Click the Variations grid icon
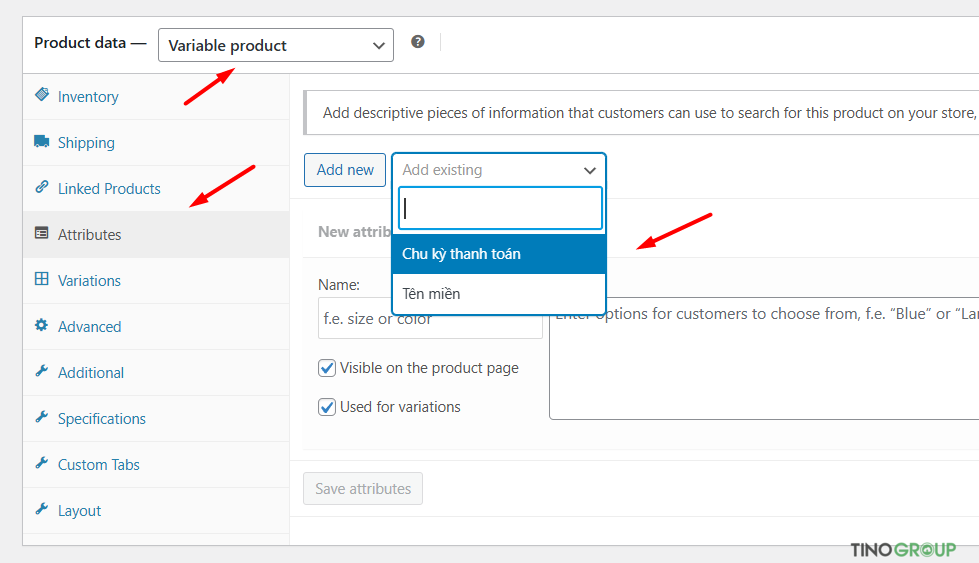The width and height of the screenshot is (979, 563). pyautogui.click(x=41, y=280)
